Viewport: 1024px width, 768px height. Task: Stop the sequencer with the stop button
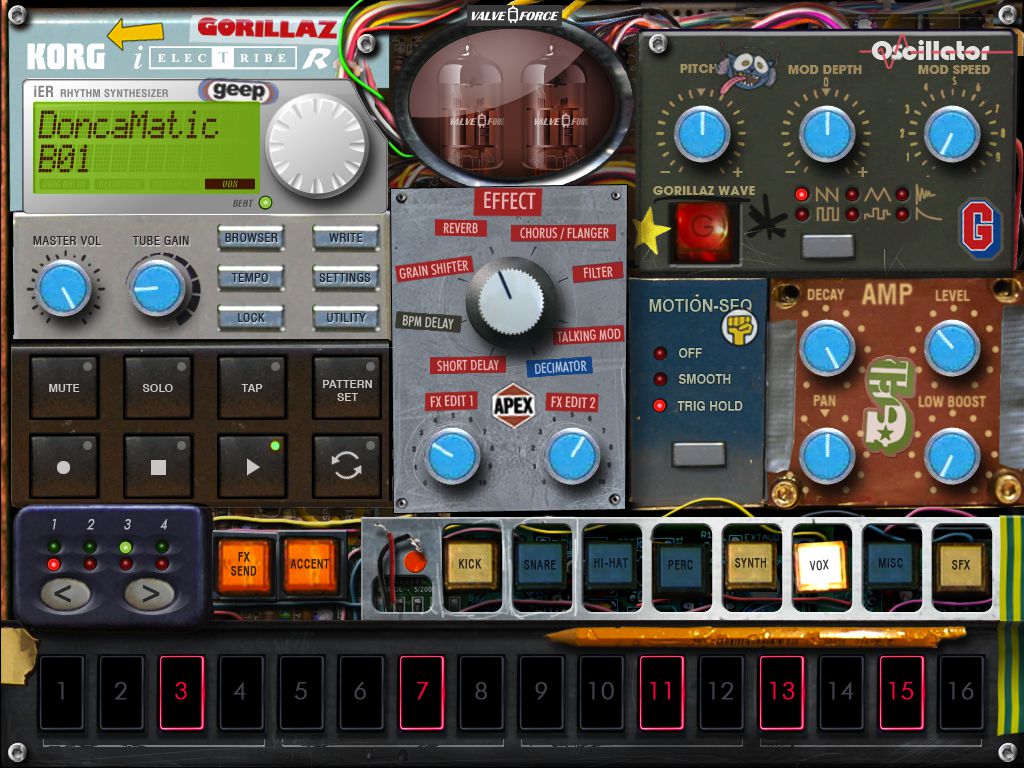point(158,466)
